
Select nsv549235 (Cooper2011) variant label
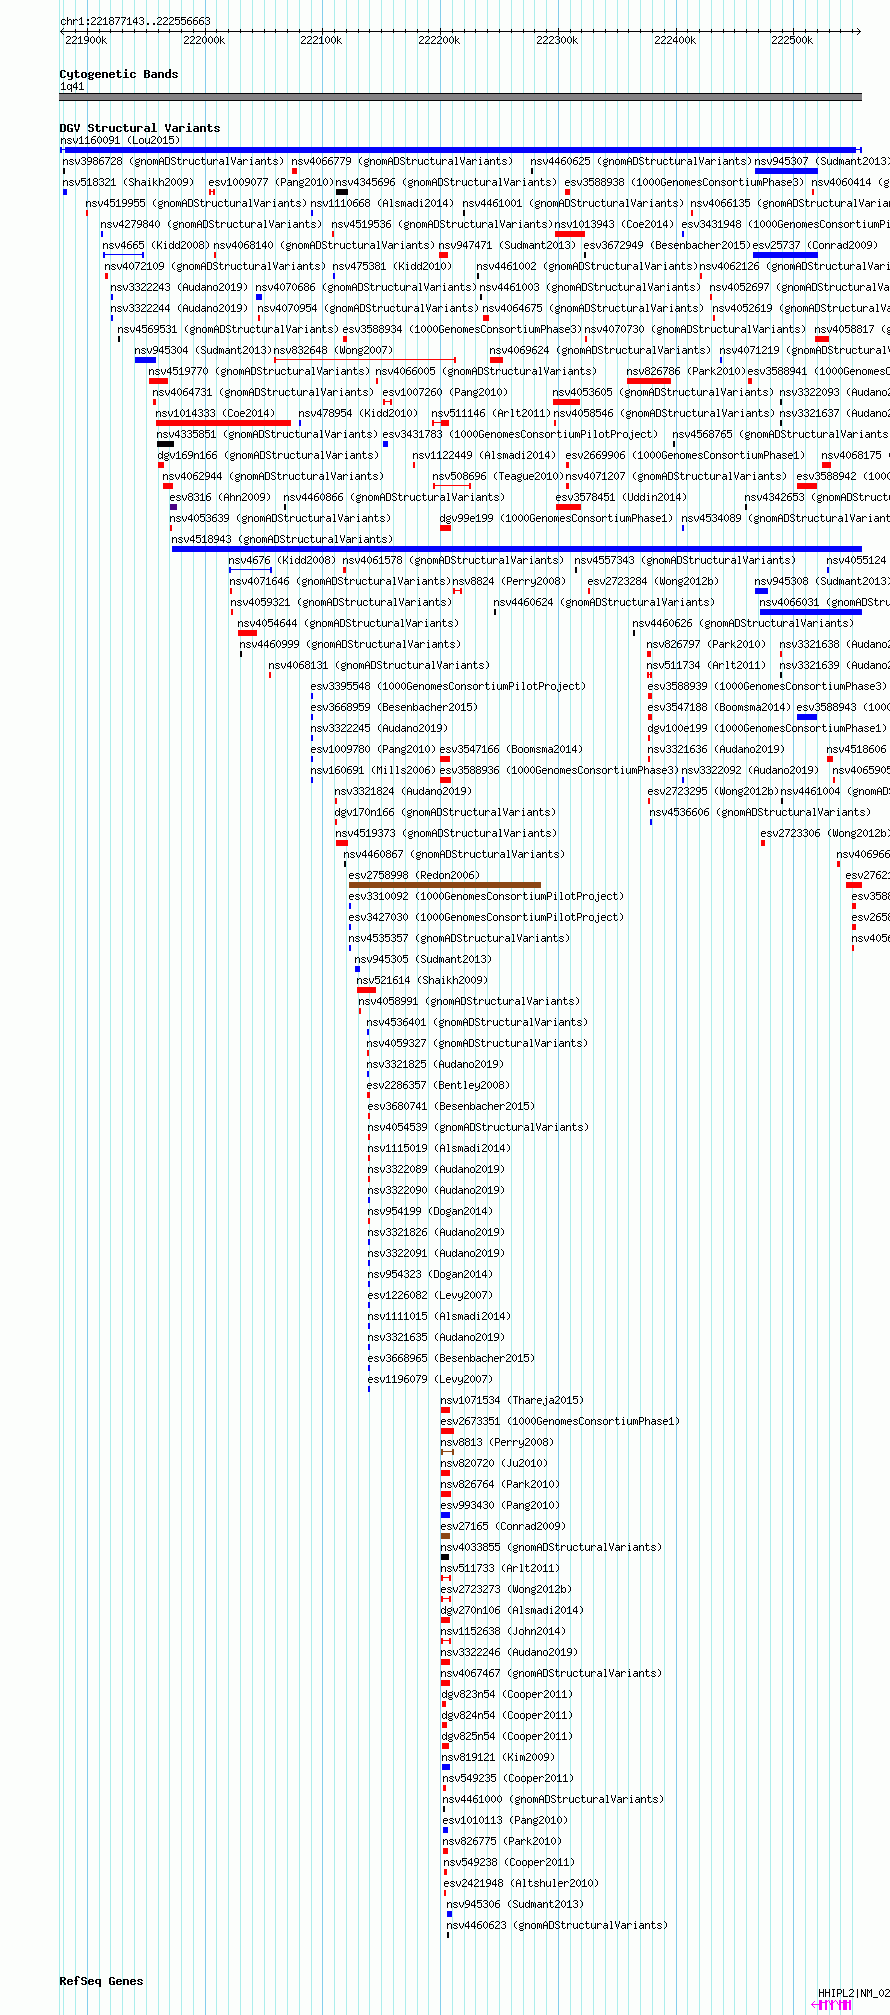[x=508, y=1778]
